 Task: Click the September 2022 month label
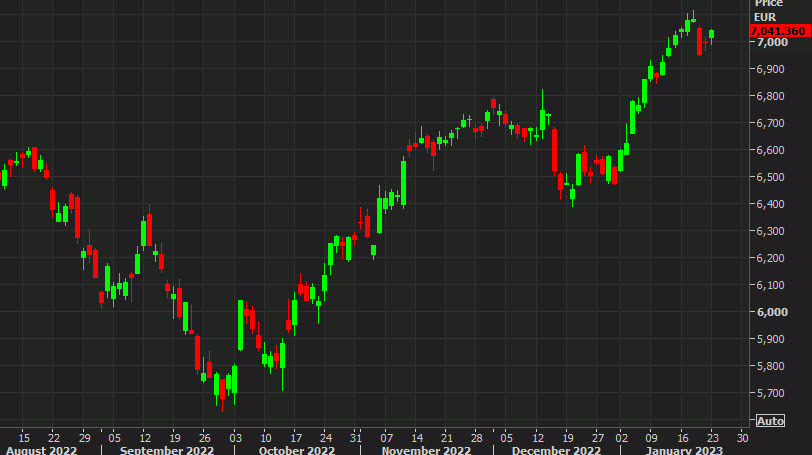167,450
